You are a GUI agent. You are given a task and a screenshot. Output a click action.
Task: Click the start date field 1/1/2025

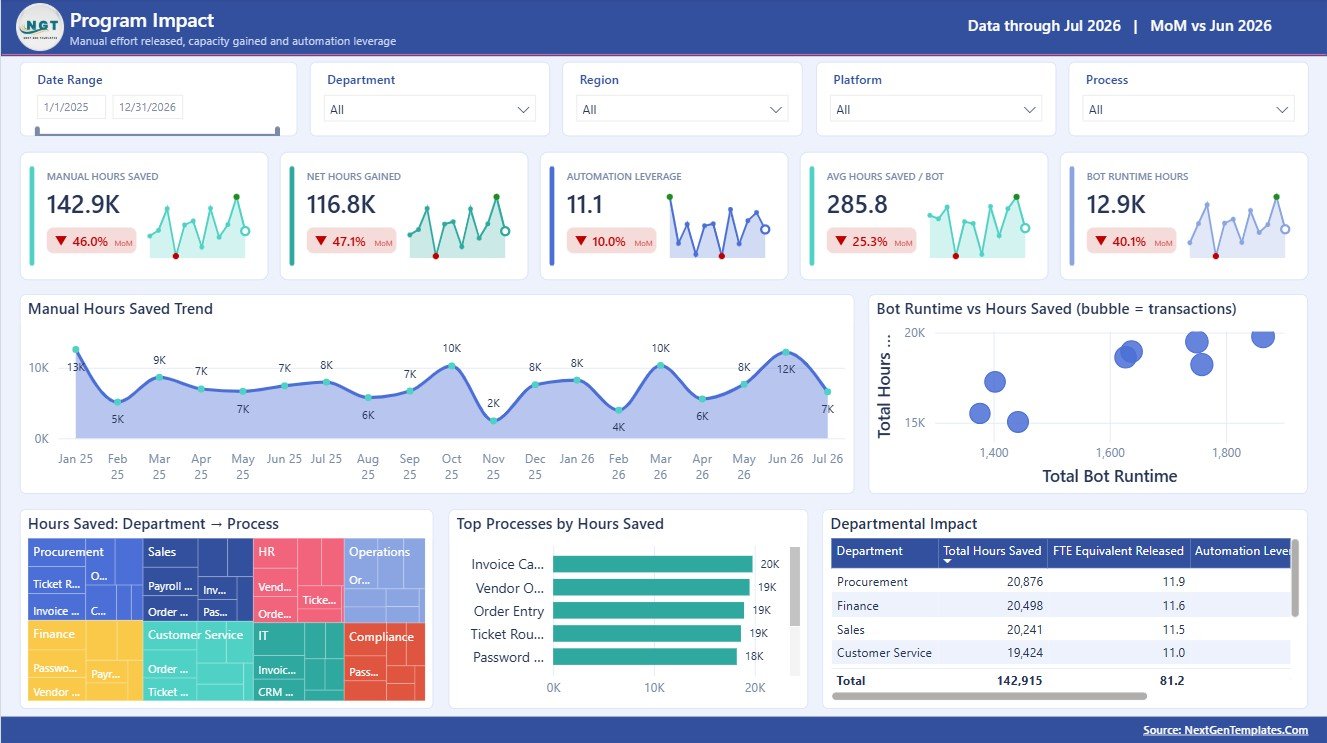tap(71, 107)
